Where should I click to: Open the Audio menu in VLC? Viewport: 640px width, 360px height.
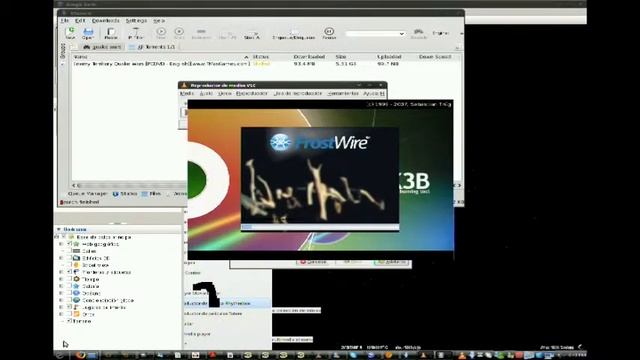click(206, 93)
